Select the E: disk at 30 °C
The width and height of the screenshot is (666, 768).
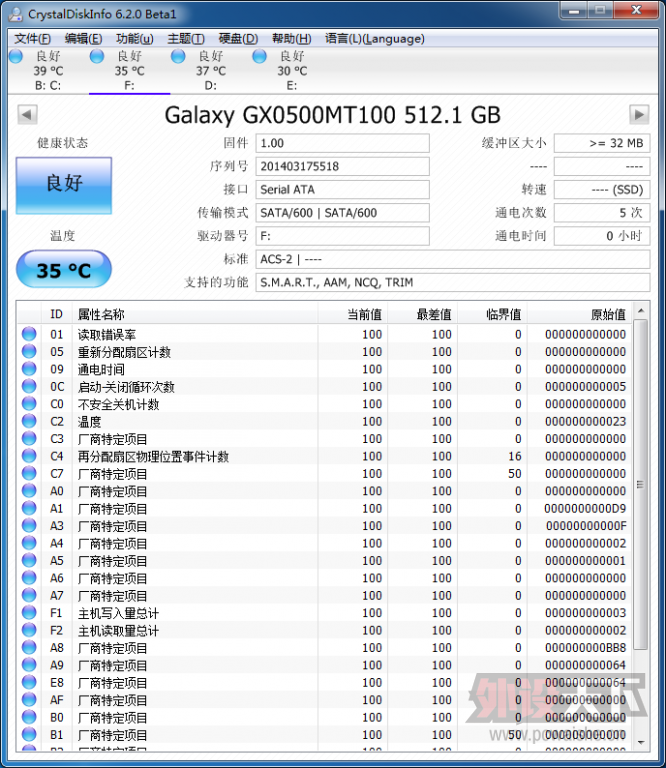point(292,71)
